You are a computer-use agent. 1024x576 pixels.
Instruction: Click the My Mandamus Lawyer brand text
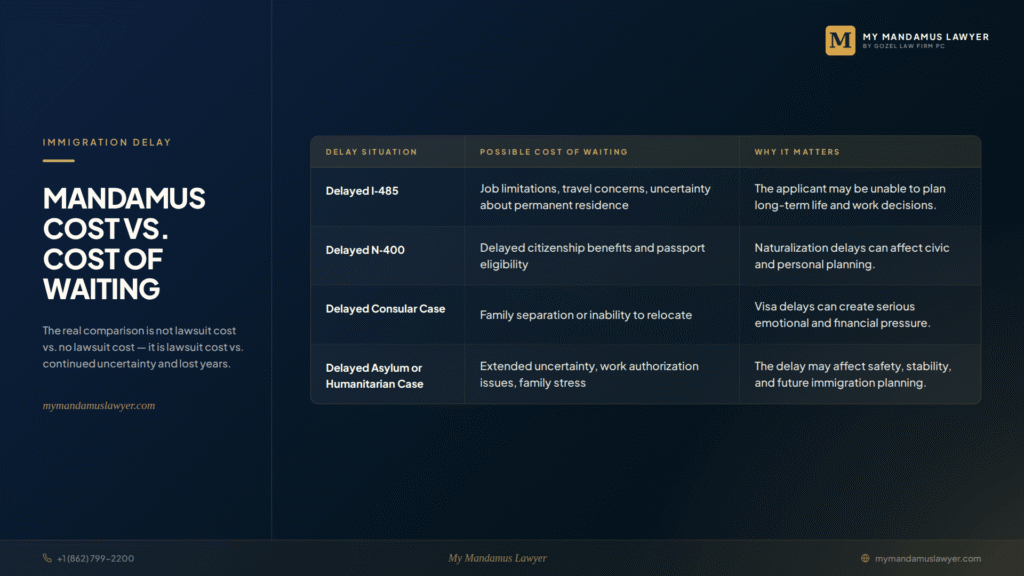pos(925,37)
